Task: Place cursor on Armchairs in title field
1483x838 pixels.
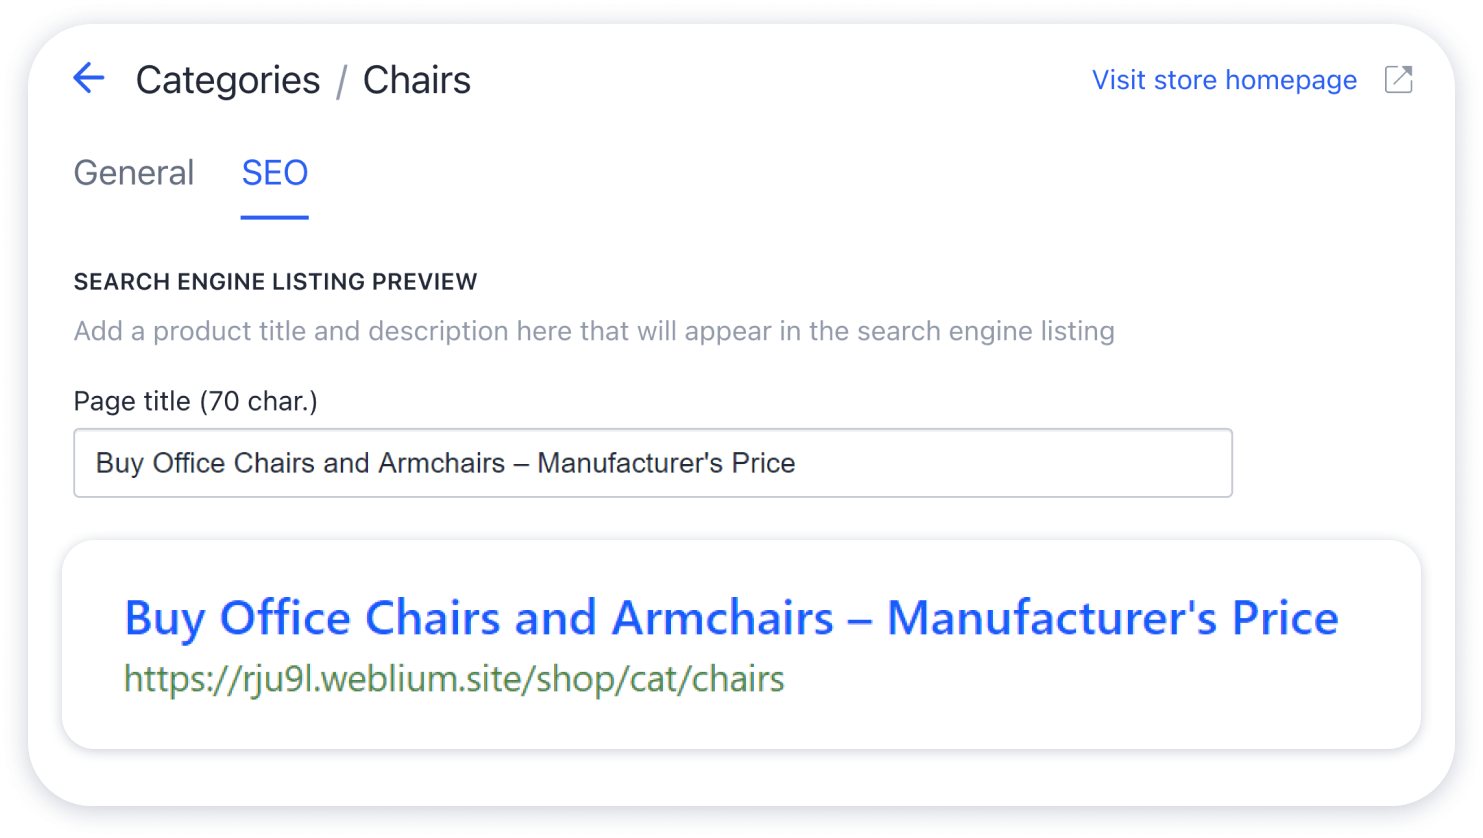Action: 442,463
